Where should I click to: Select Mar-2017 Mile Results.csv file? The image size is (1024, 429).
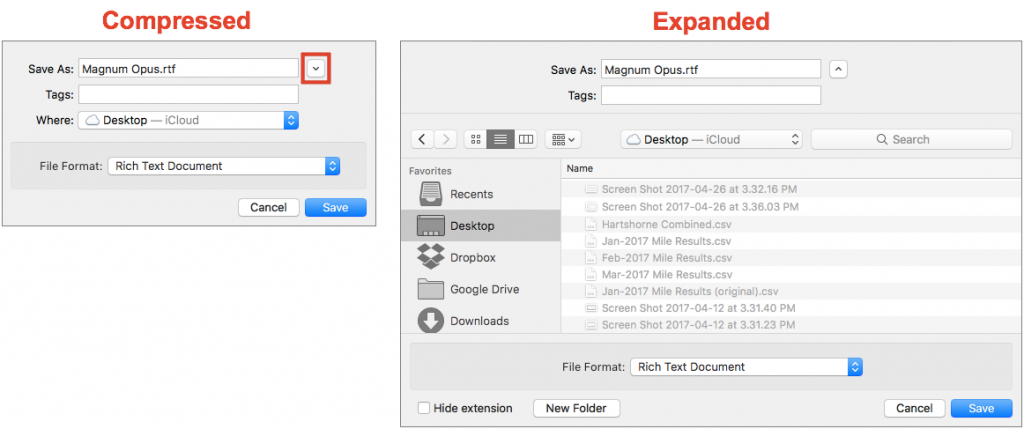[792, 274]
